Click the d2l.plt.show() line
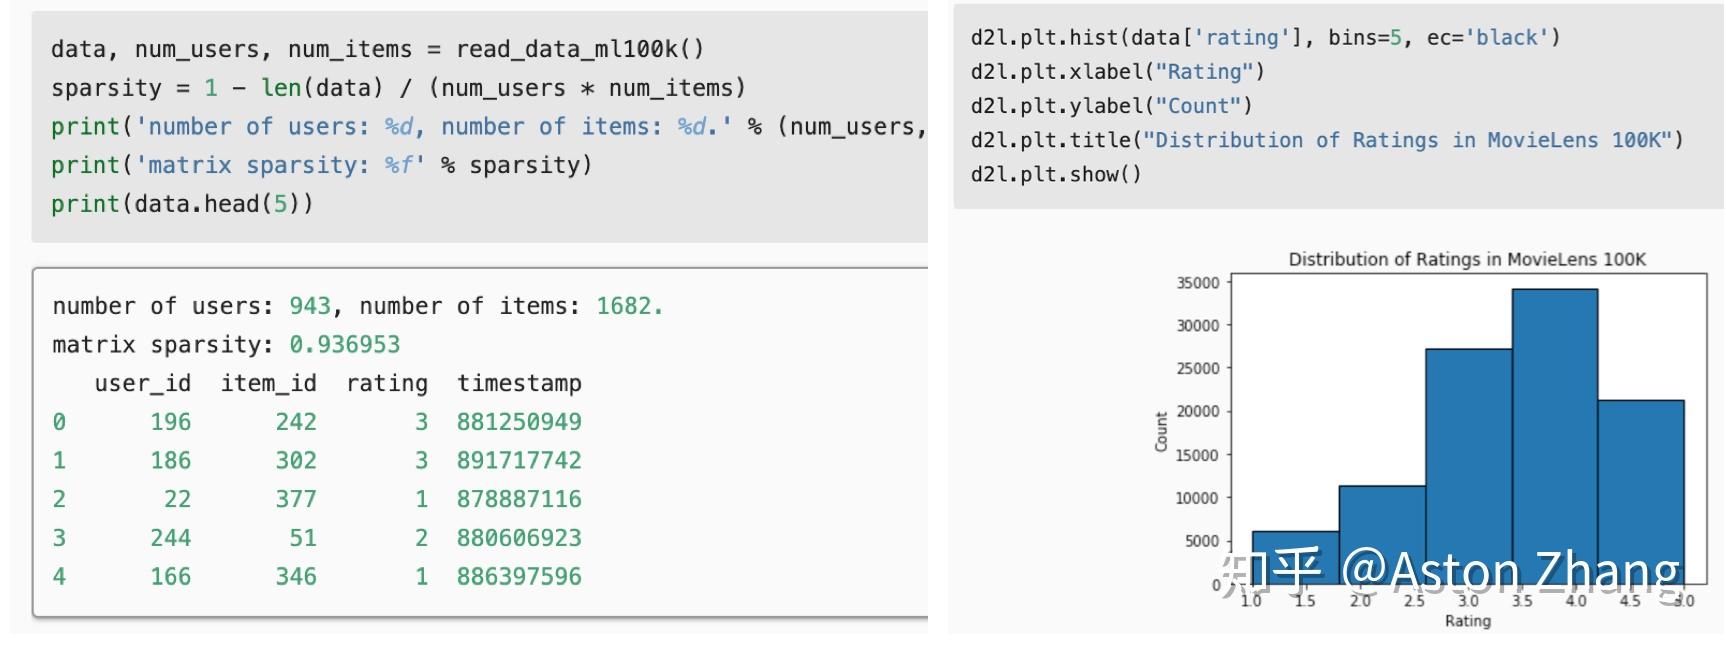1726x652 pixels. click(1055, 174)
